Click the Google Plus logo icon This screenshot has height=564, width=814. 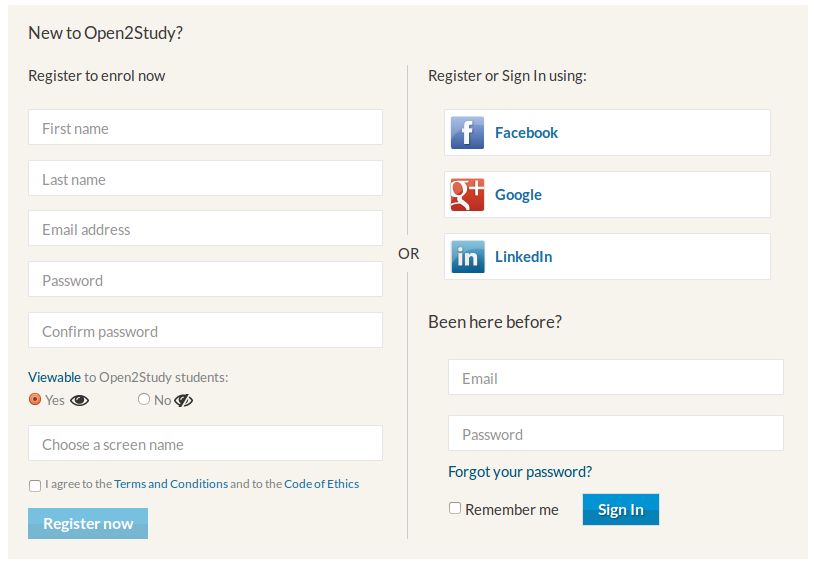[x=467, y=195]
